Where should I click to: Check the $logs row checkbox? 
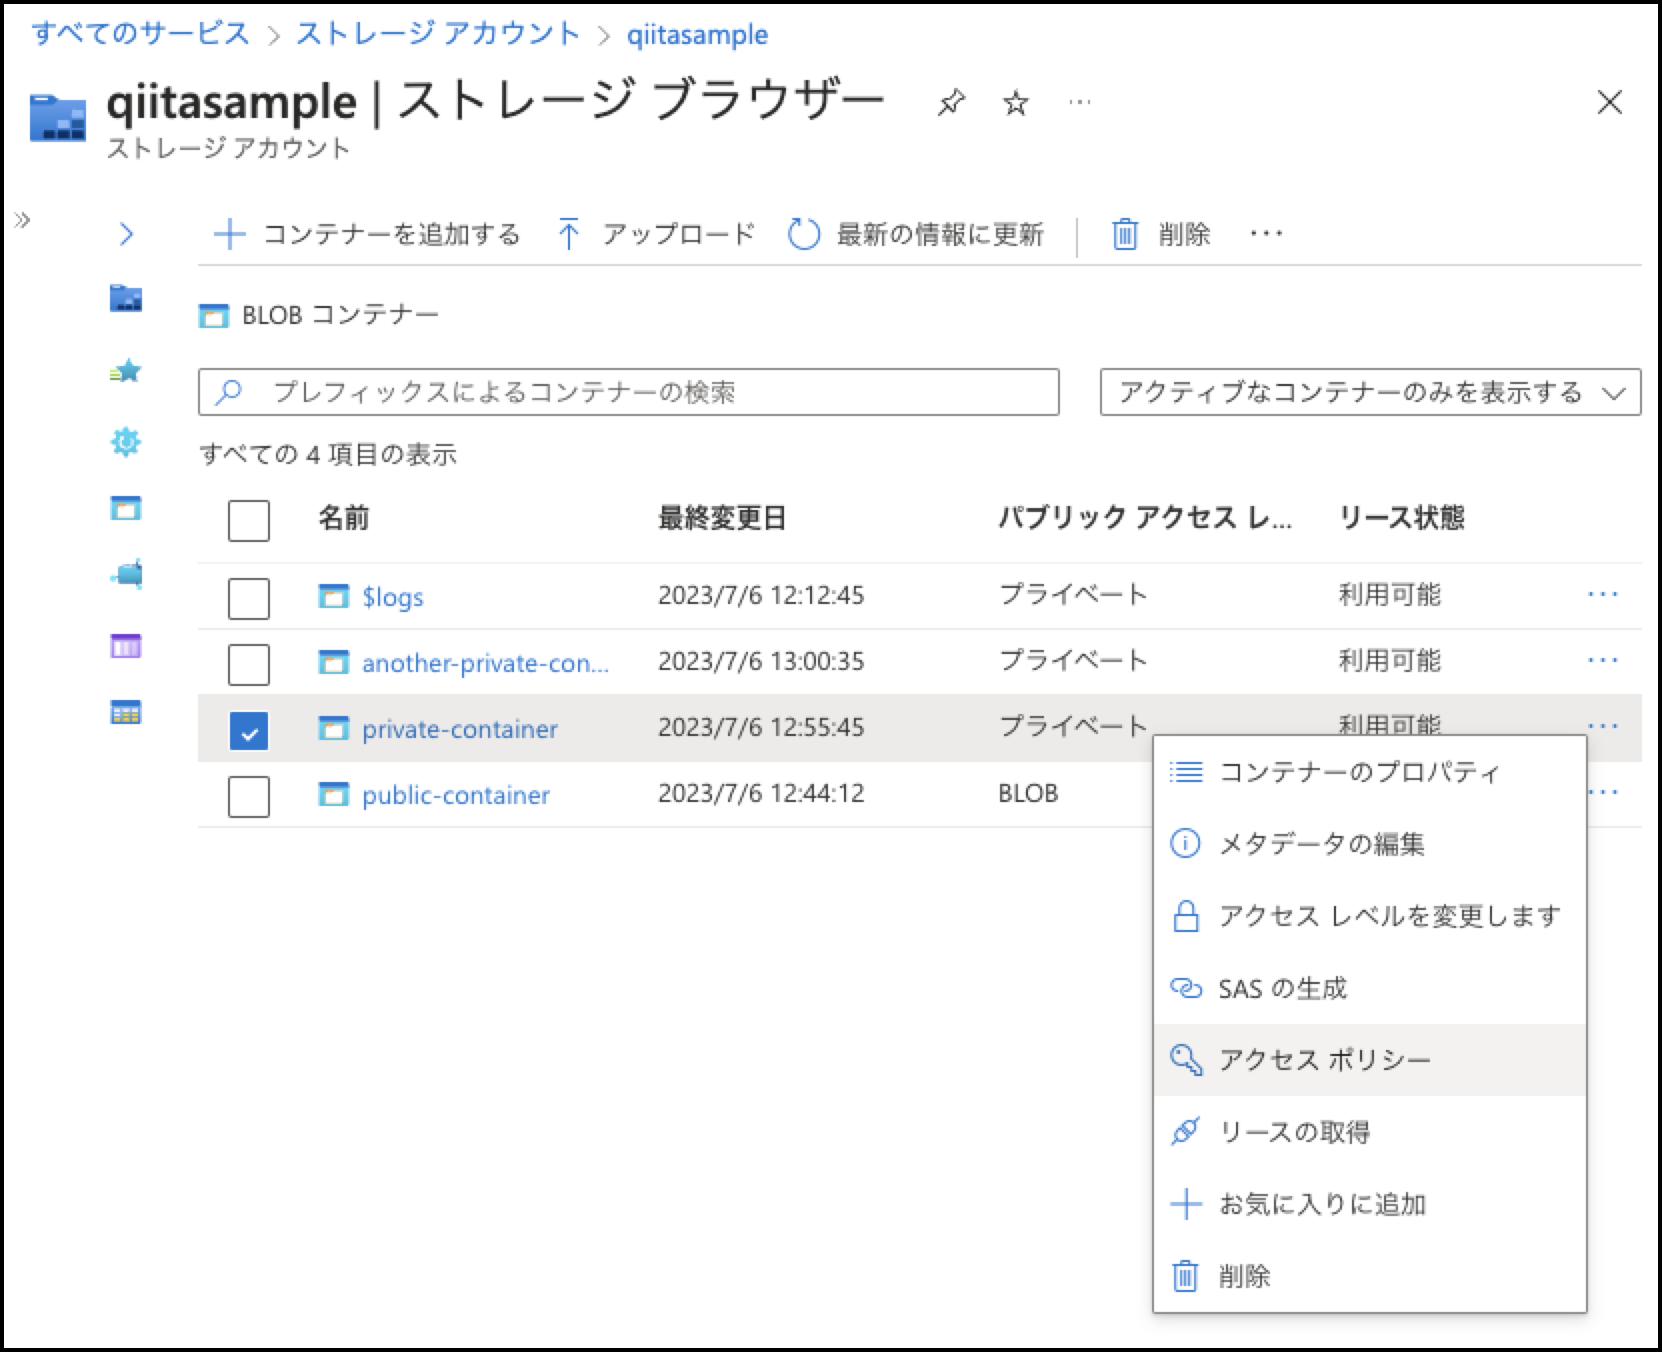click(249, 598)
